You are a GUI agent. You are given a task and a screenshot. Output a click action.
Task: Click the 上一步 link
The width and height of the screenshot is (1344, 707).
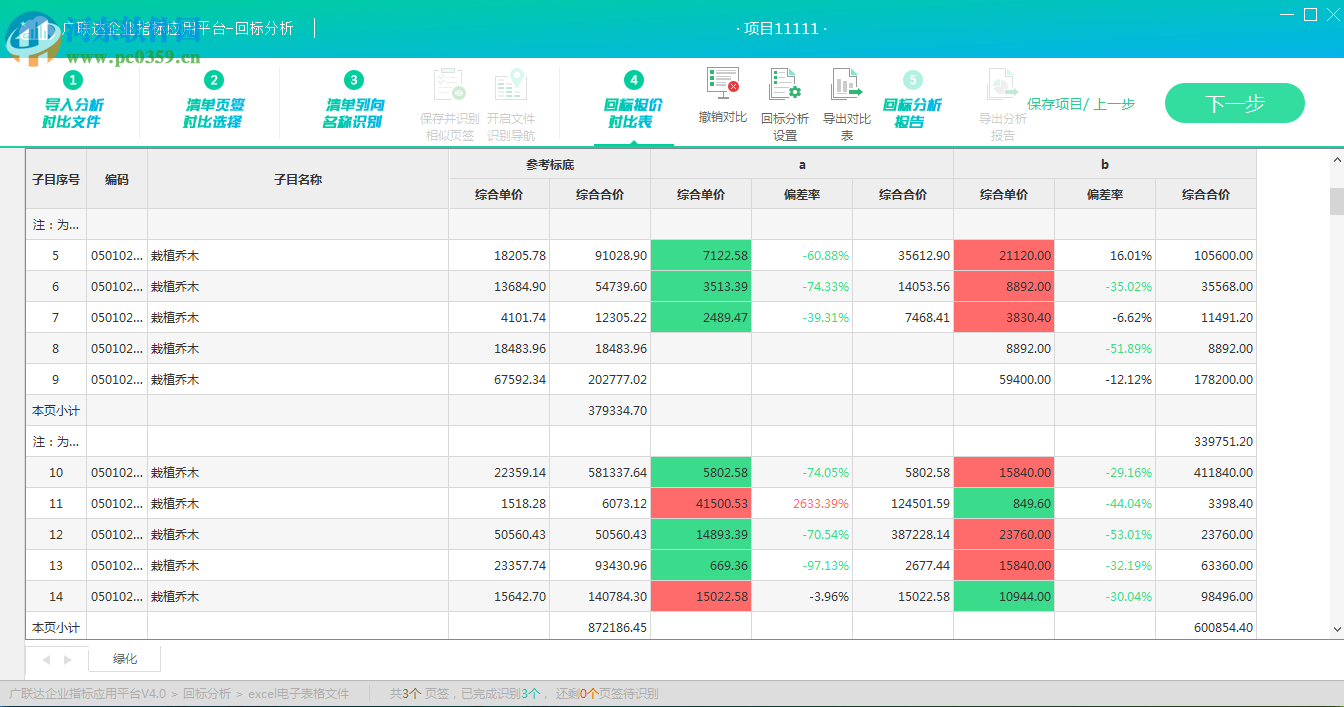(1114, 104)
